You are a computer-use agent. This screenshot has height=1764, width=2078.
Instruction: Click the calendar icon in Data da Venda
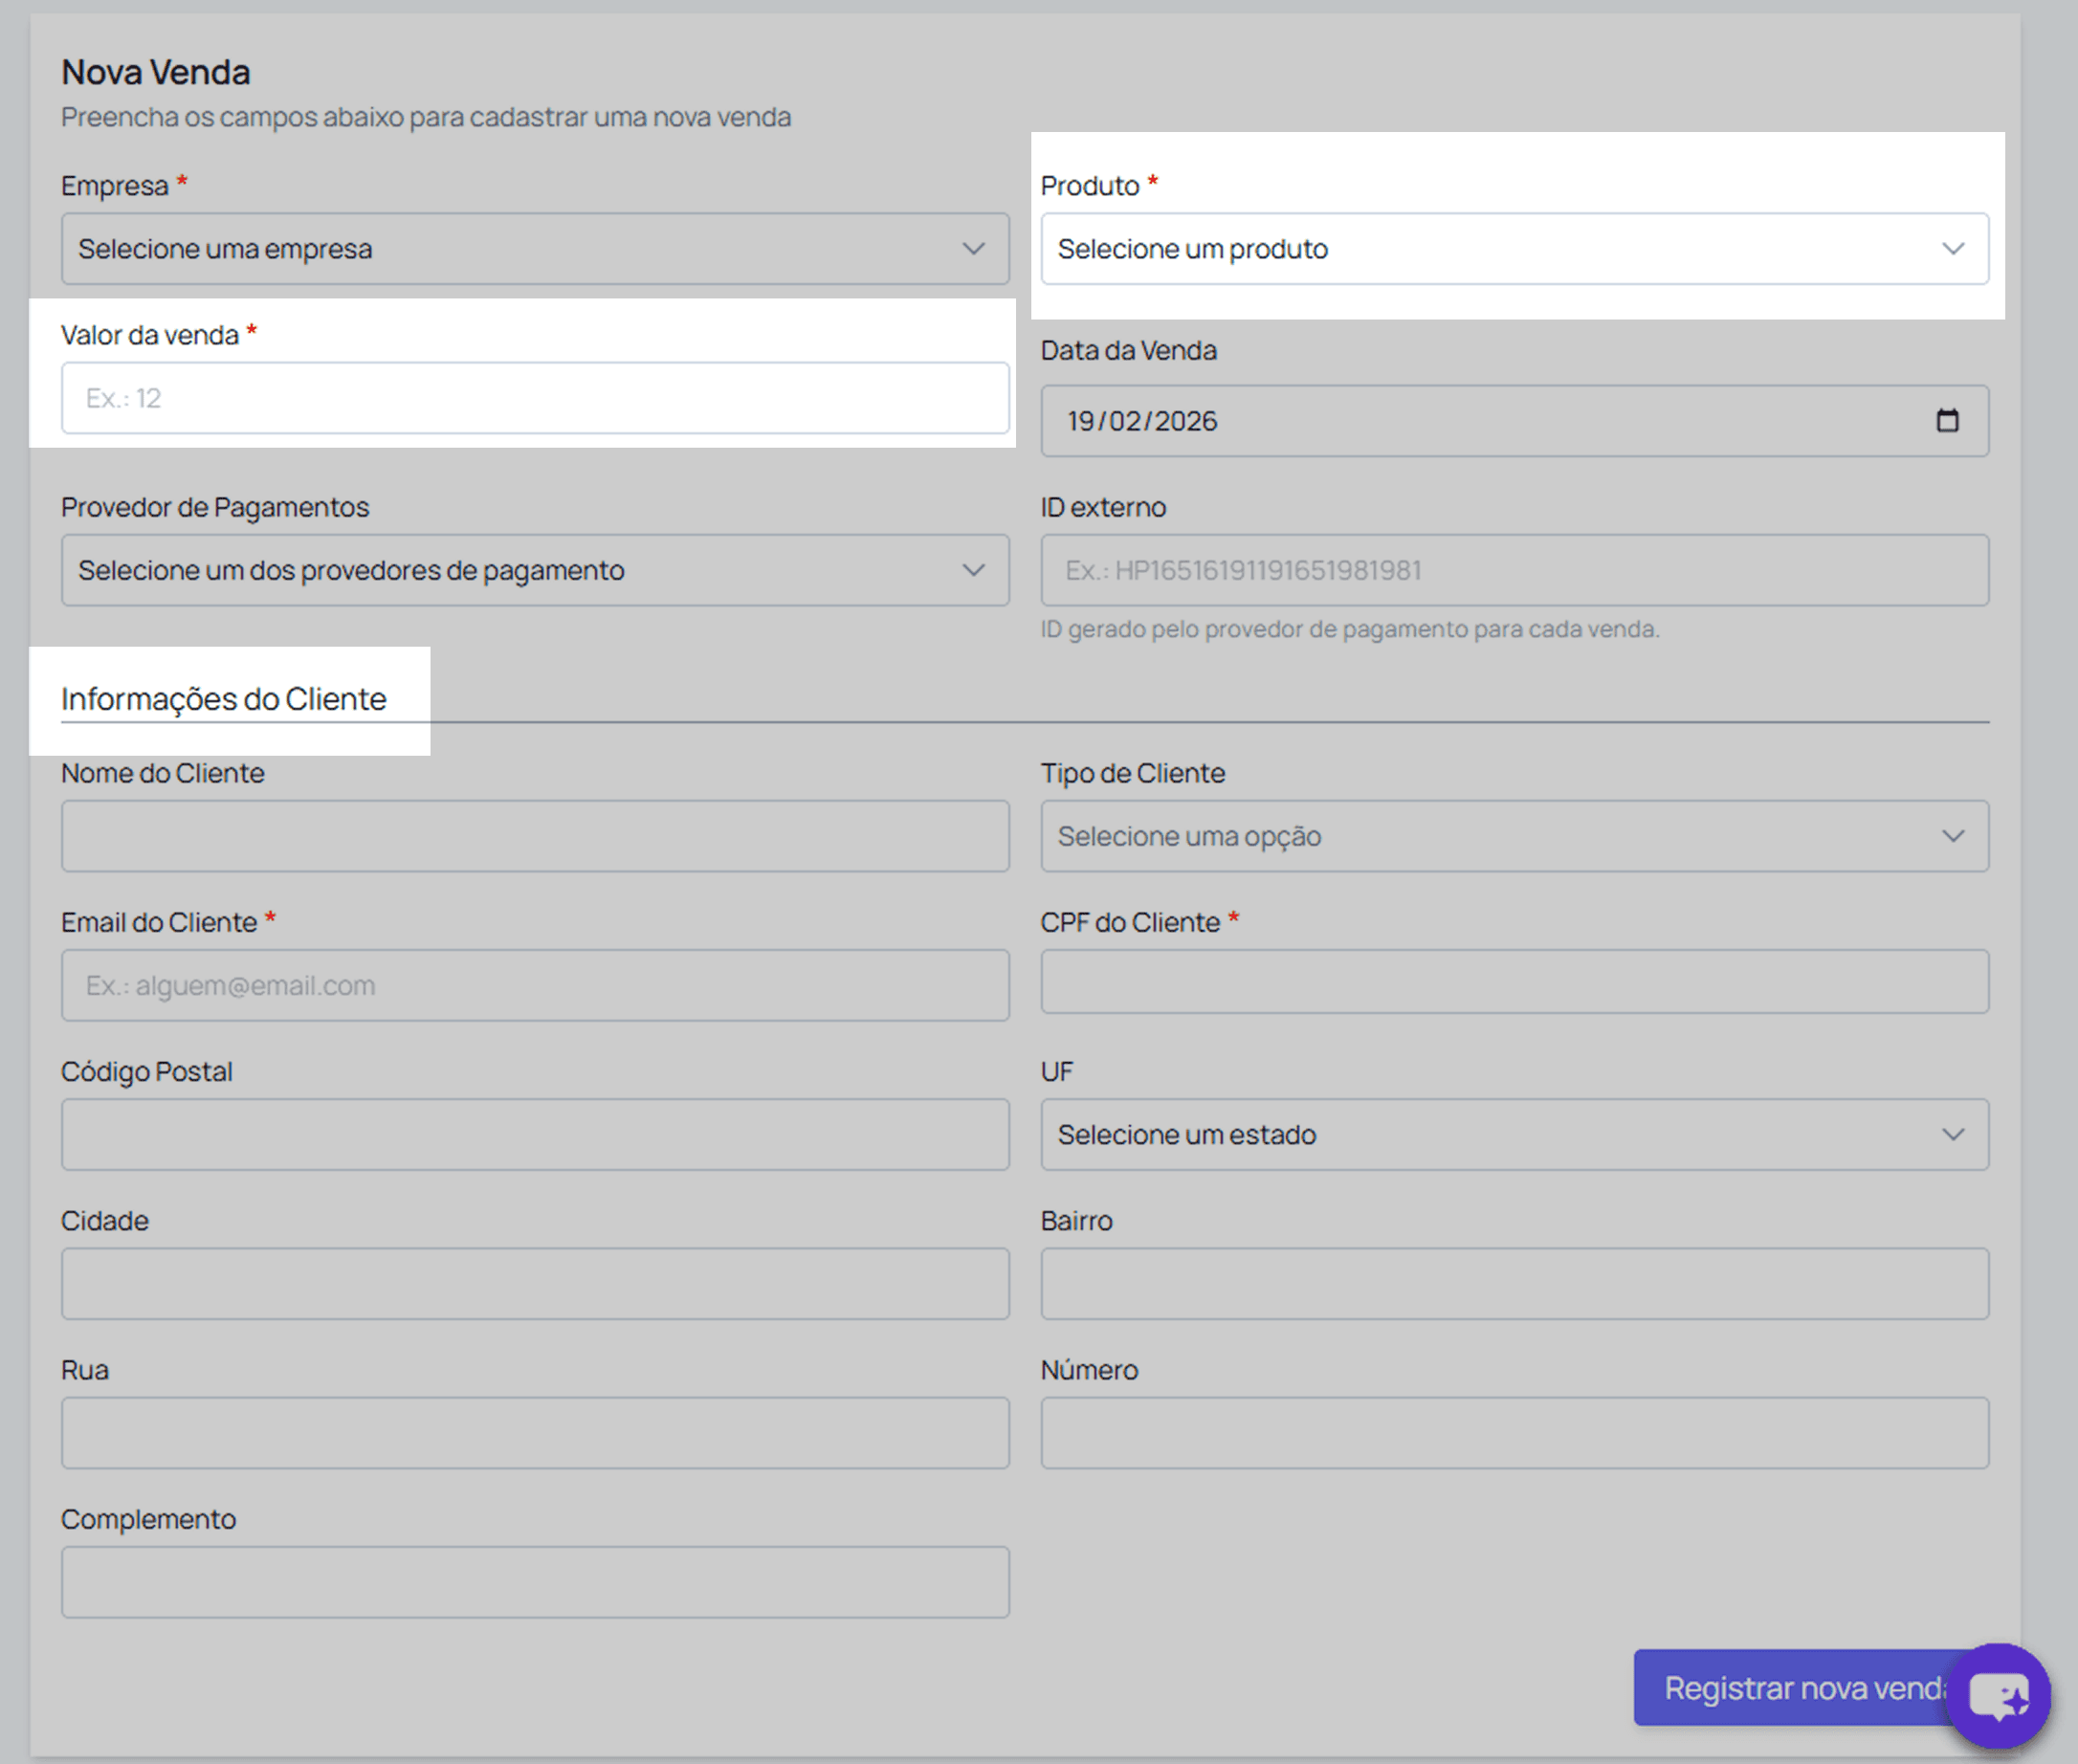point(1946,421)
